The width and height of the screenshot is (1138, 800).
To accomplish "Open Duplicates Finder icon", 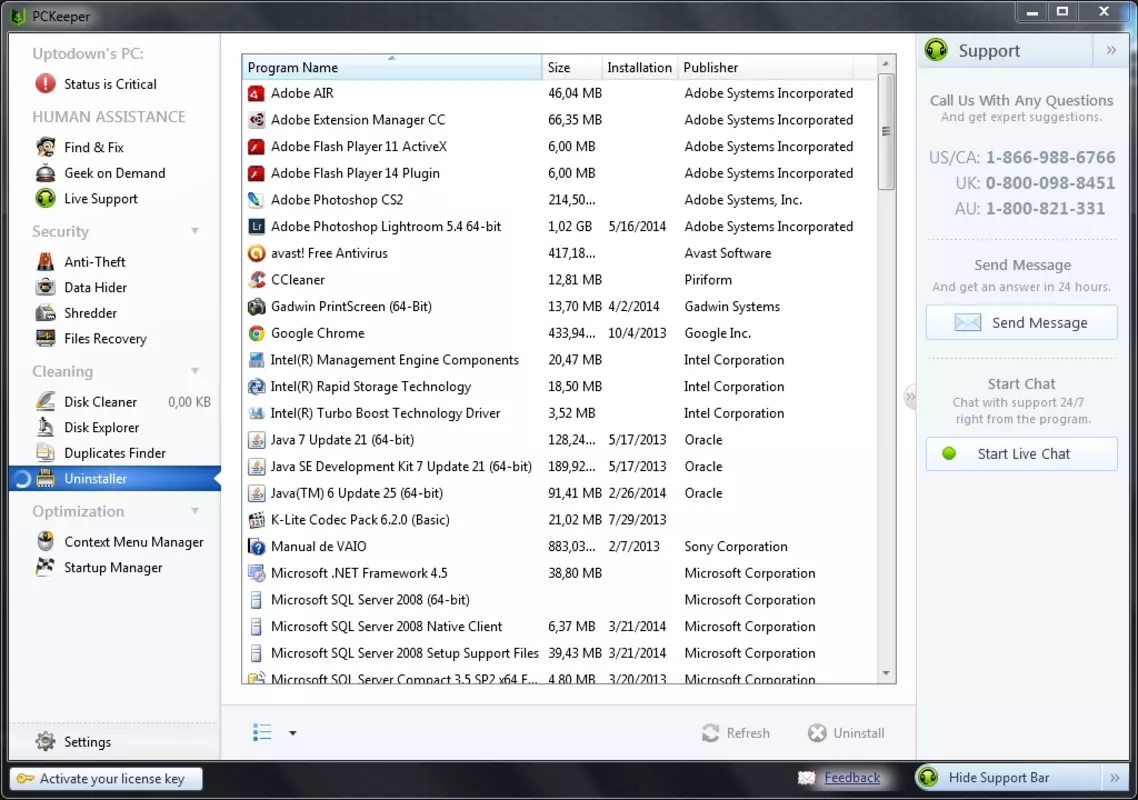I will (46, 453).
